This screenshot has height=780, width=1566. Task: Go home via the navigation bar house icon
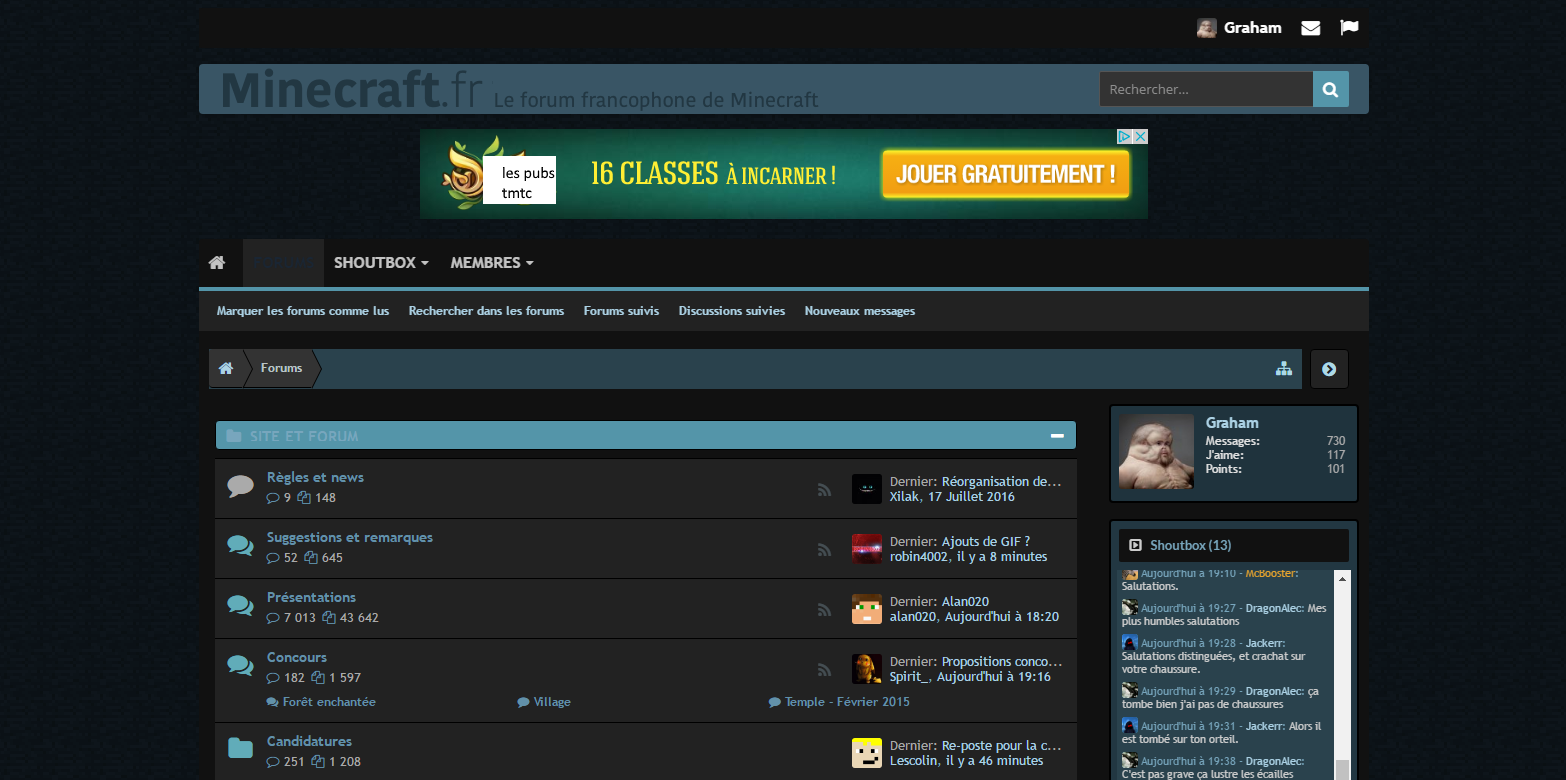pyautogui.click(x=217, y=263)
